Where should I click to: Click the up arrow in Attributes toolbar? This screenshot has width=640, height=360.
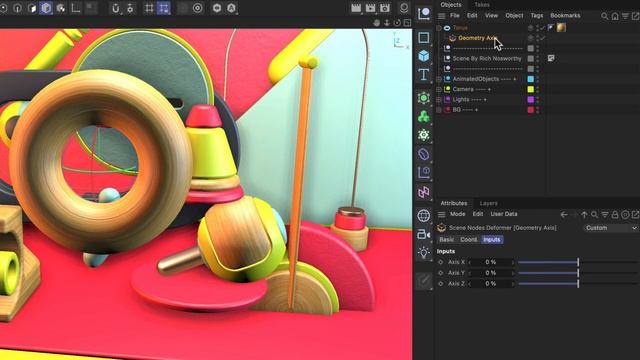tap(584, 214)
